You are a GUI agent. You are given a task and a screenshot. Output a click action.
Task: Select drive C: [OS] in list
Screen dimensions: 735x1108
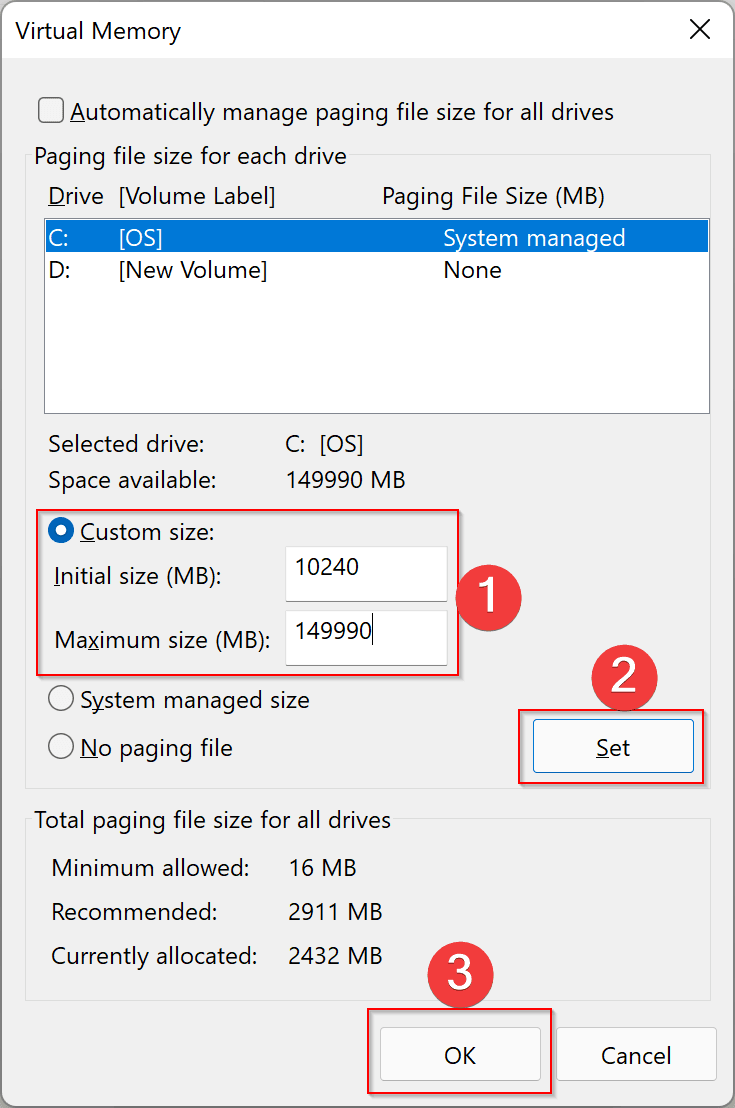click(140, 238)
